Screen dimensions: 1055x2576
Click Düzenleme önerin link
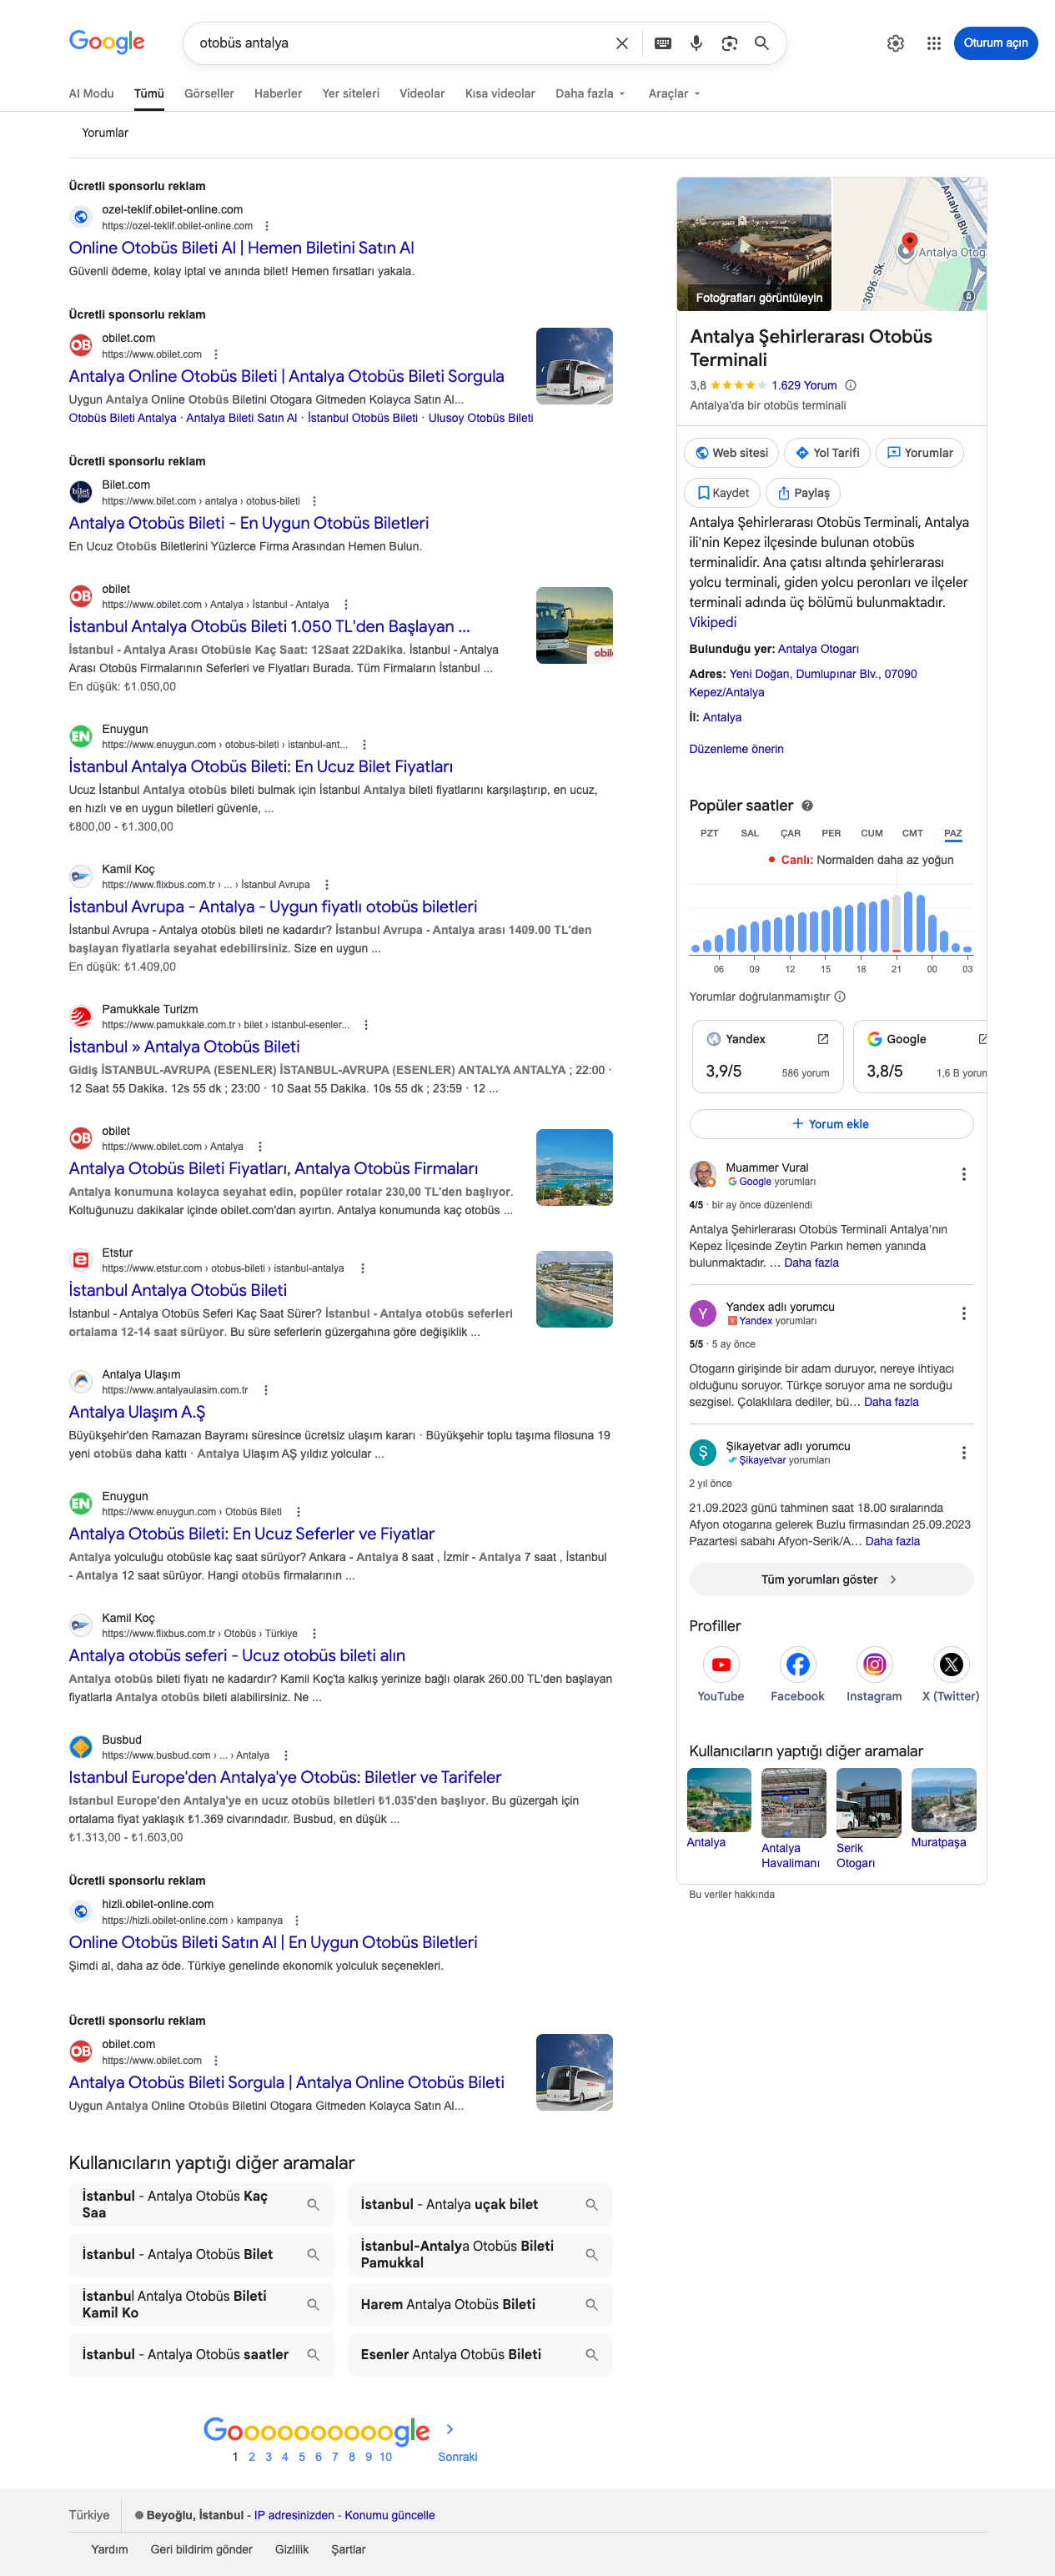coord(736,749)
